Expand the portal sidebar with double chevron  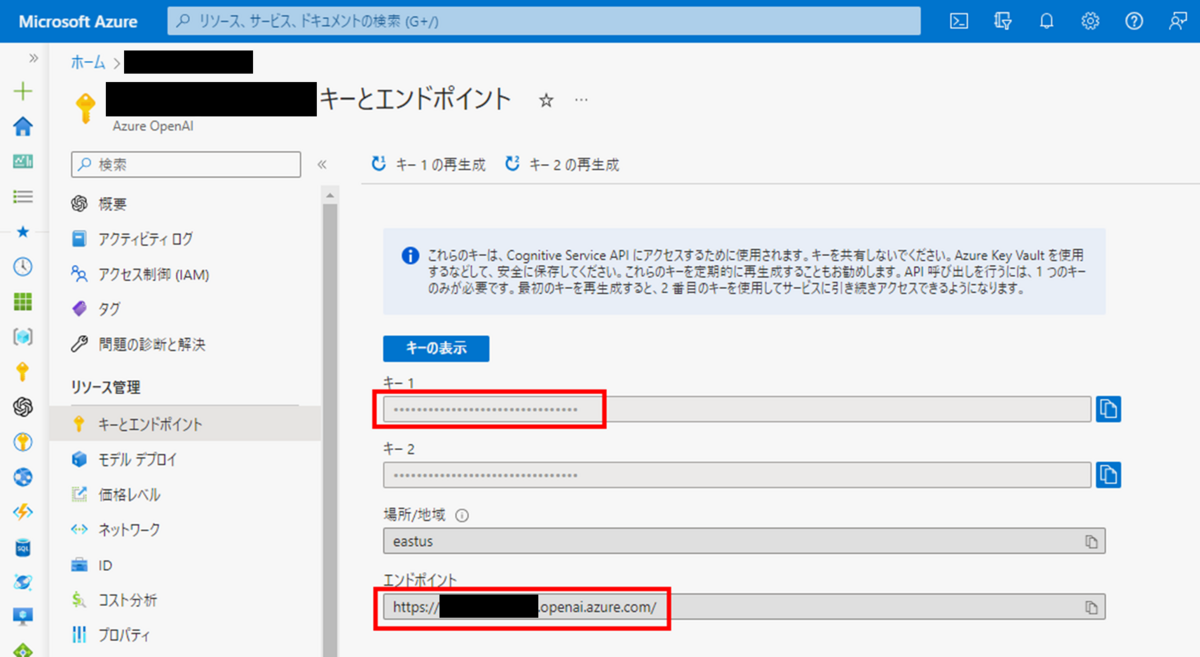[x=33, y=58]
